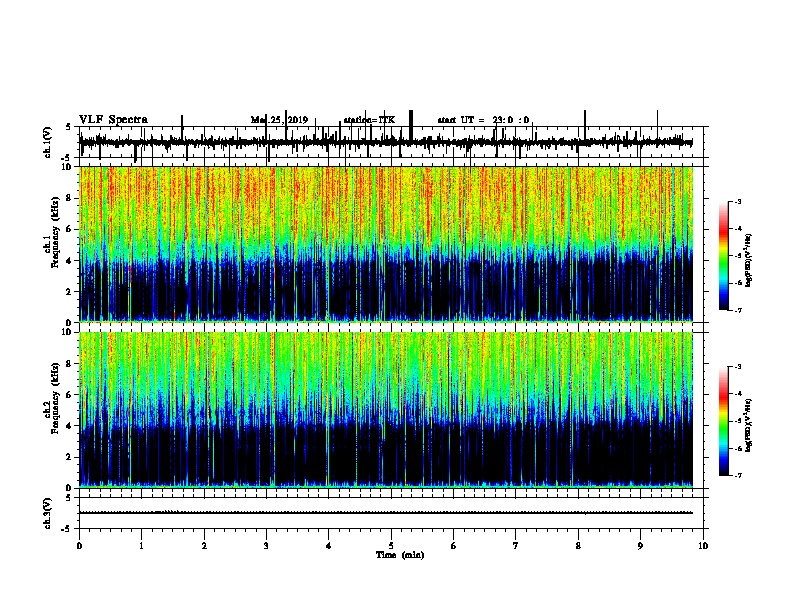Click the ch.2 spectrogram color bar
Image resolution: width=792 pixels, height=612 pixels.
click(723, 421)
